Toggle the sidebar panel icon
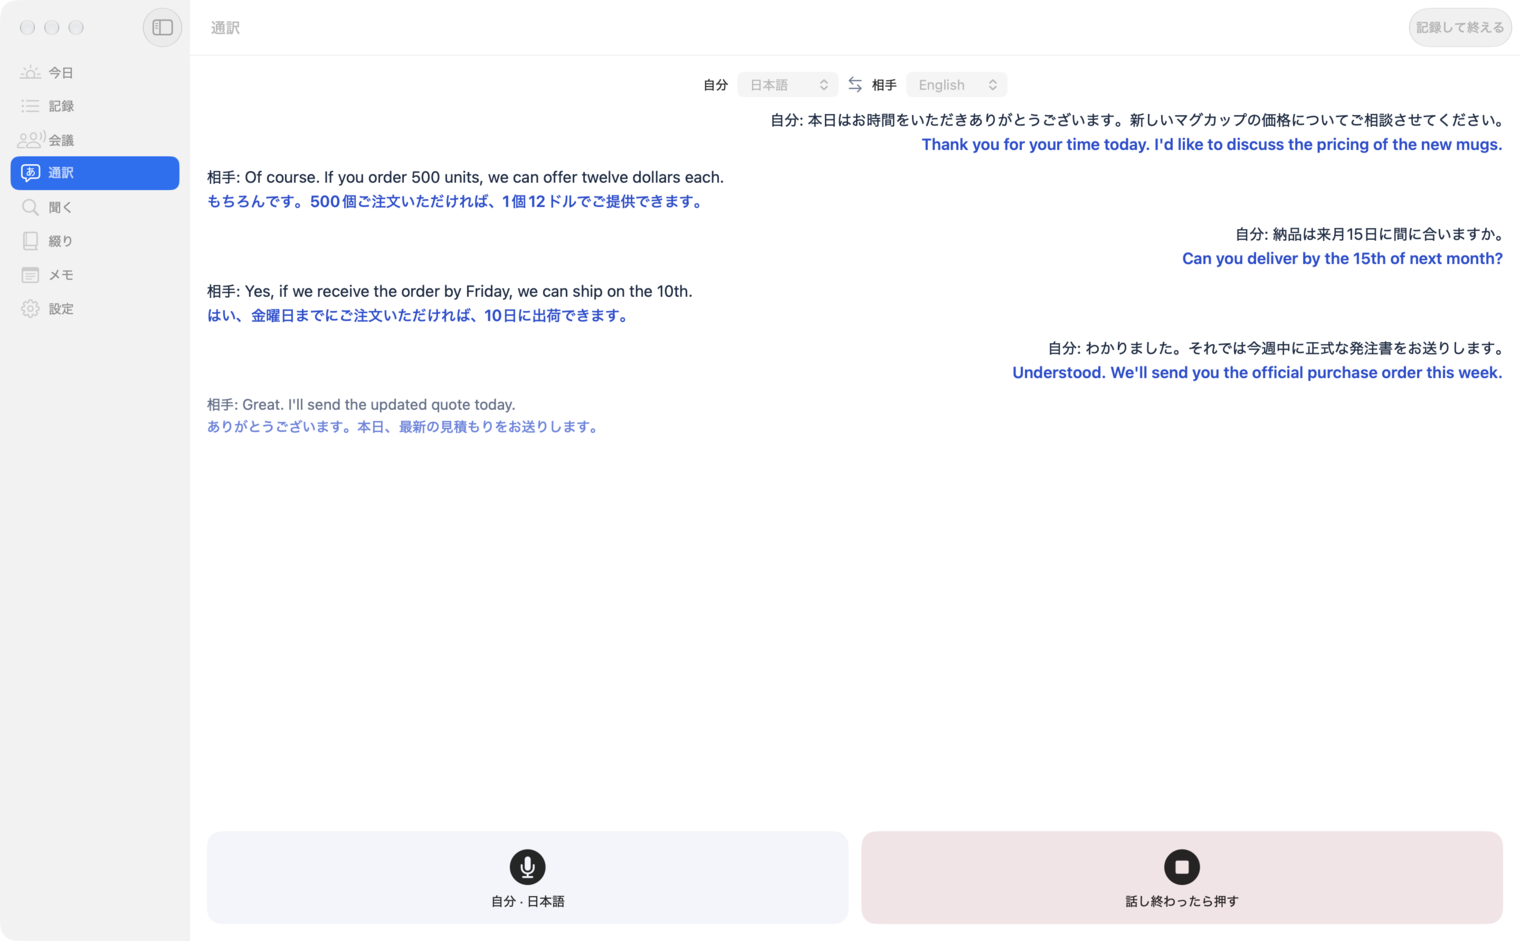Image resolution: width=1520 pixels, height=941 pixels. pyautogui.click(x=162, y=27)
